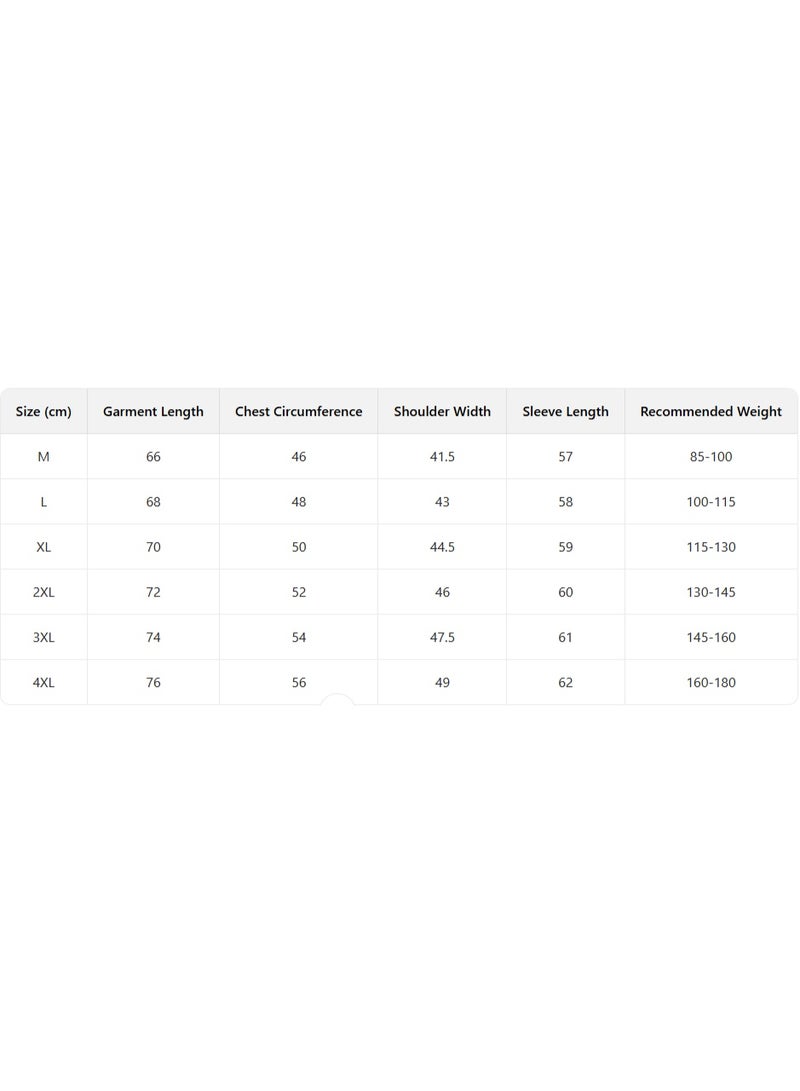
Task: Click the 4XL size row label
Action: click(44, 682)
